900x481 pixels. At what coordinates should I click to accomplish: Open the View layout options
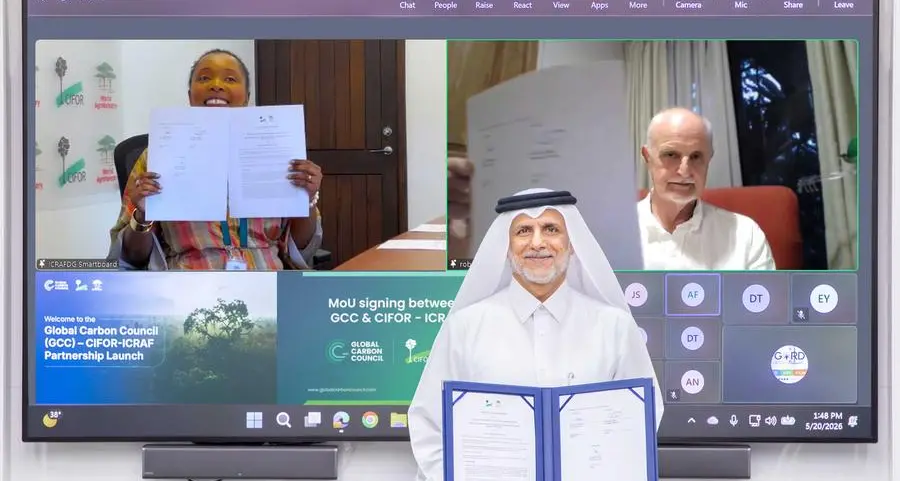pyautogui.click(x=561, y=5)
